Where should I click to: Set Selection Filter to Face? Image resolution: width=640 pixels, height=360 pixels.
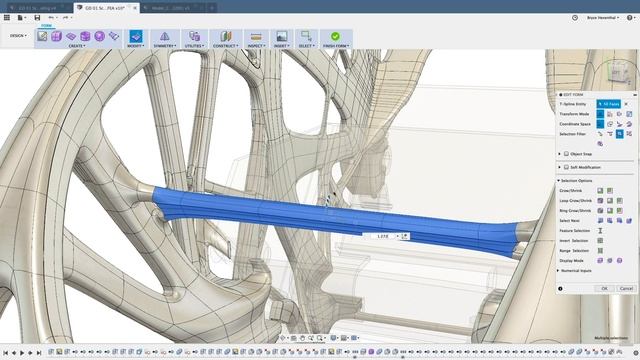[x=620, y=134]
